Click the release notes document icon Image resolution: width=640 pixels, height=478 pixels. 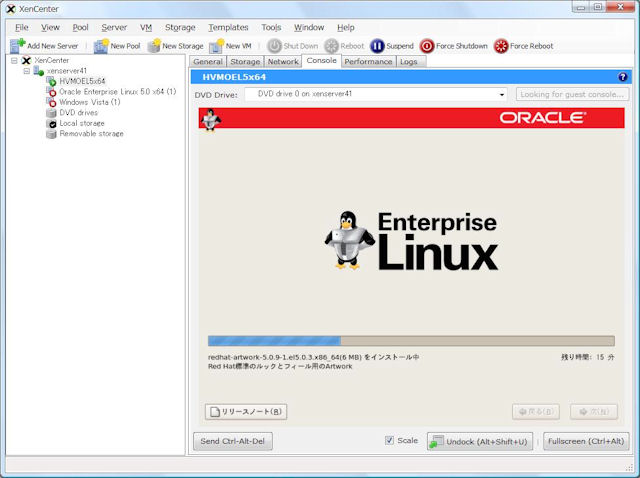coord(215,411)
